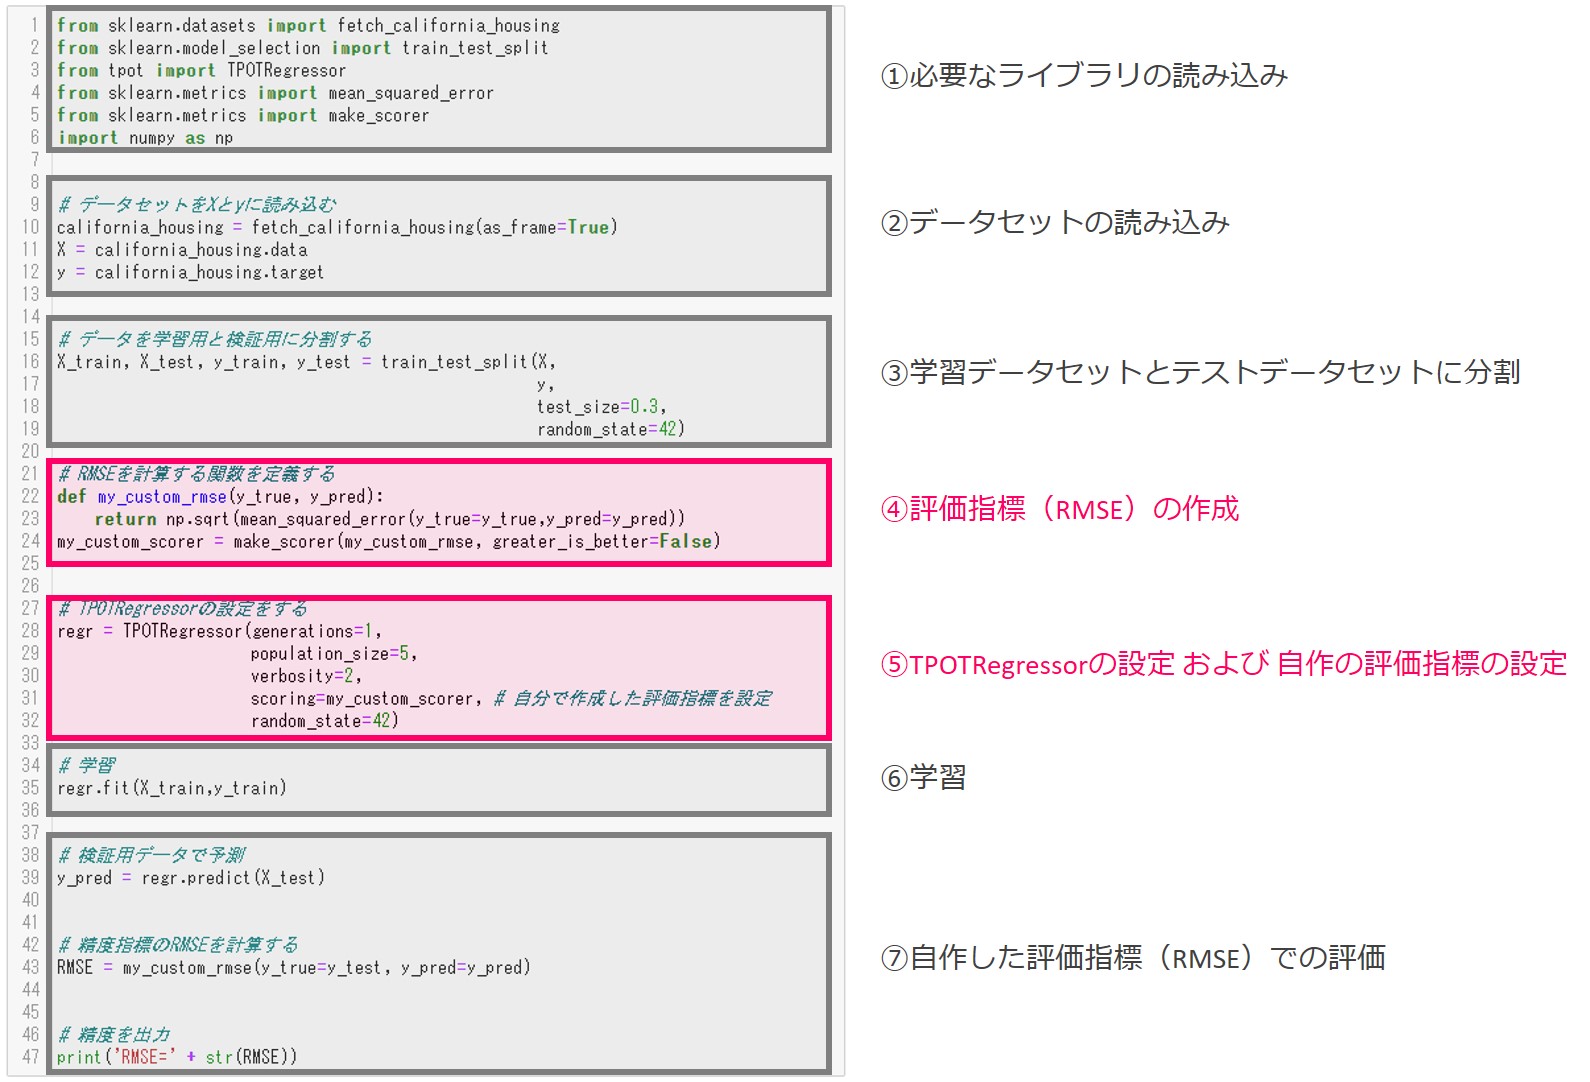Click the print('RMSE=' + str(RMSE)) line
This screenshot has height=1082, width=1590.
click(x=177, y=1057)
